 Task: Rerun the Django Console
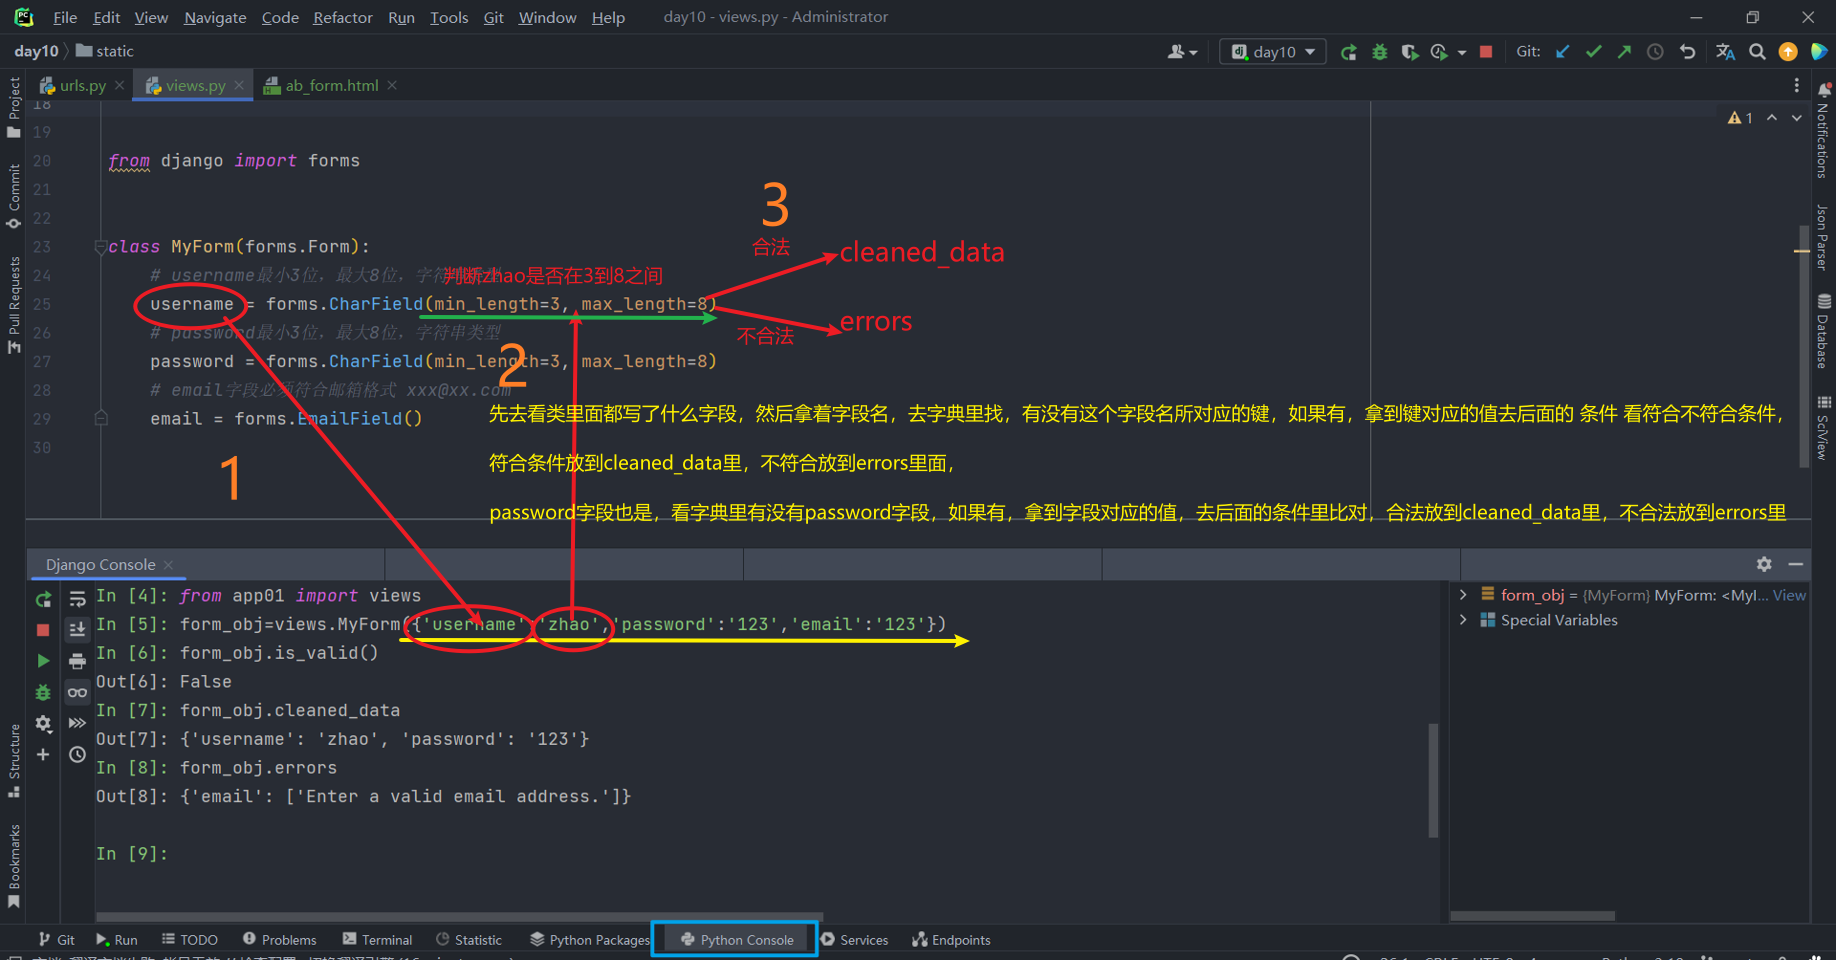click(x=43, y=600)
